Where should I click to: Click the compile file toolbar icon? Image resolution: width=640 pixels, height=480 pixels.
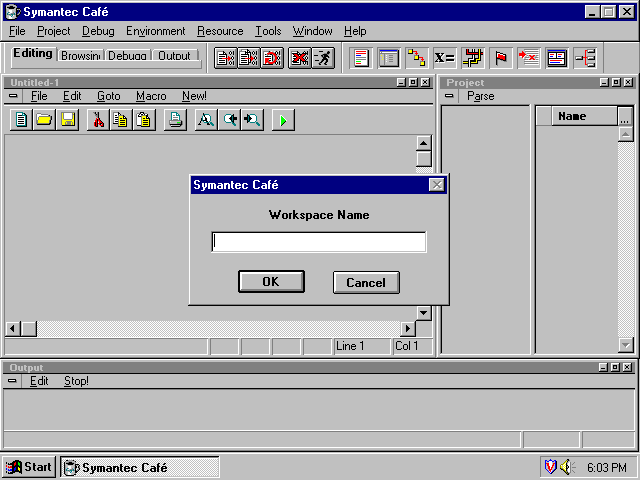(225, 58)
